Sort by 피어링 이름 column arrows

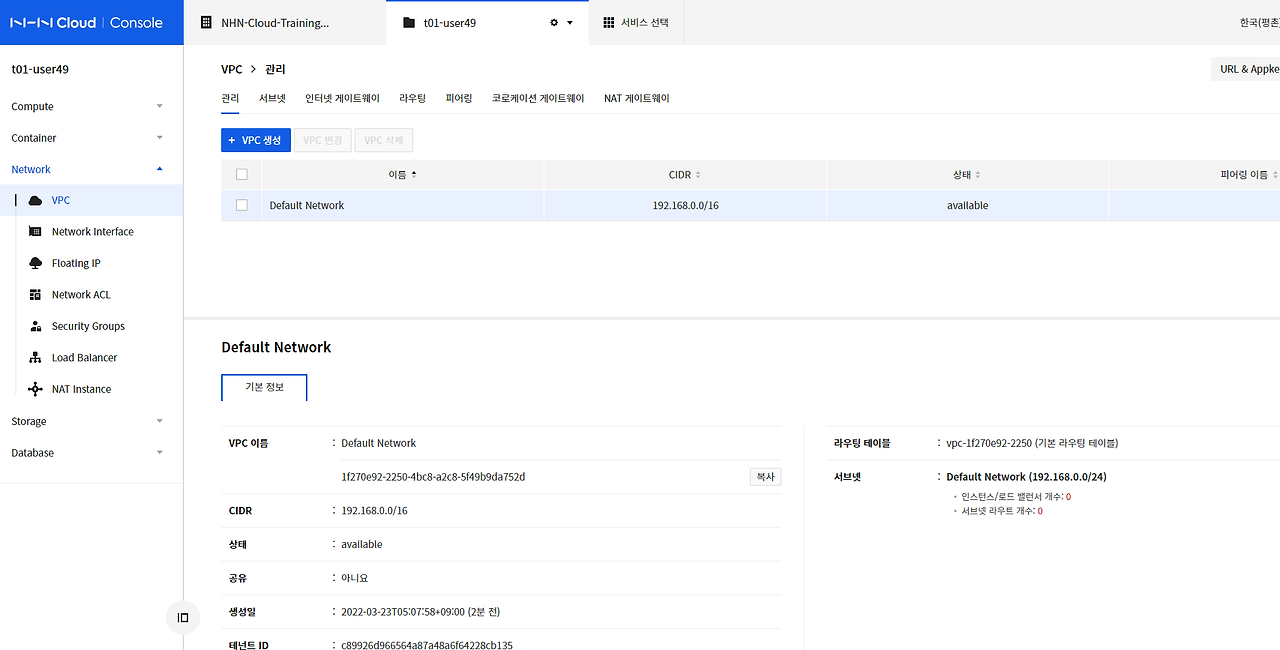tap(1275, 175)
